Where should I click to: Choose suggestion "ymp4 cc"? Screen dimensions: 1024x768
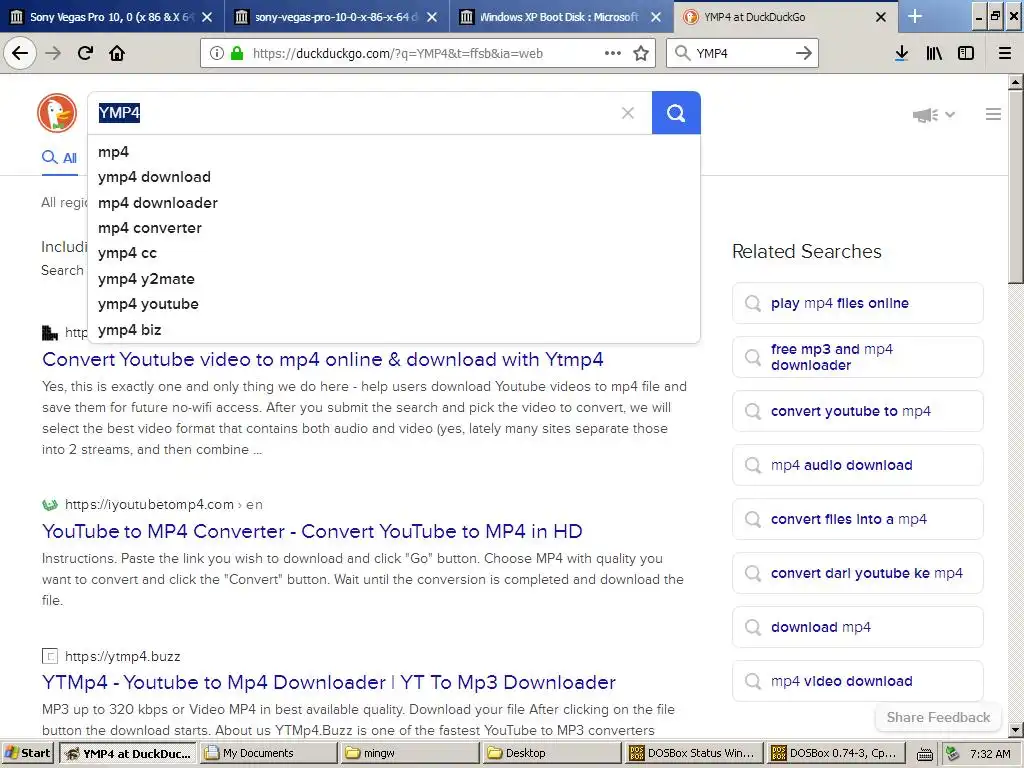coord(394,253)
